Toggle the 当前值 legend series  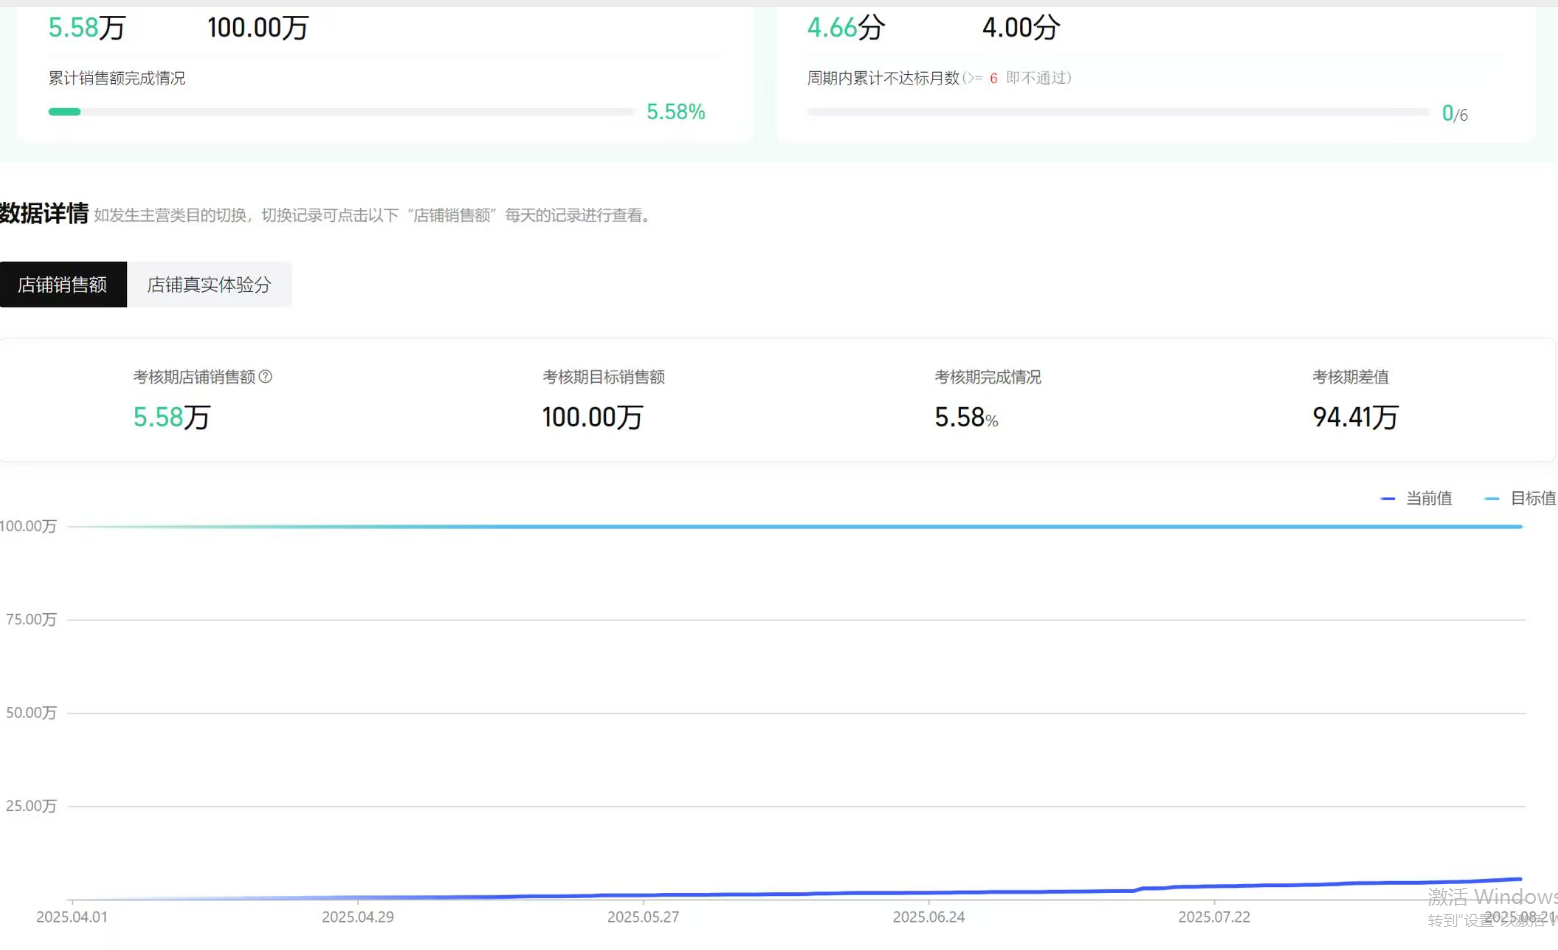1417,498
